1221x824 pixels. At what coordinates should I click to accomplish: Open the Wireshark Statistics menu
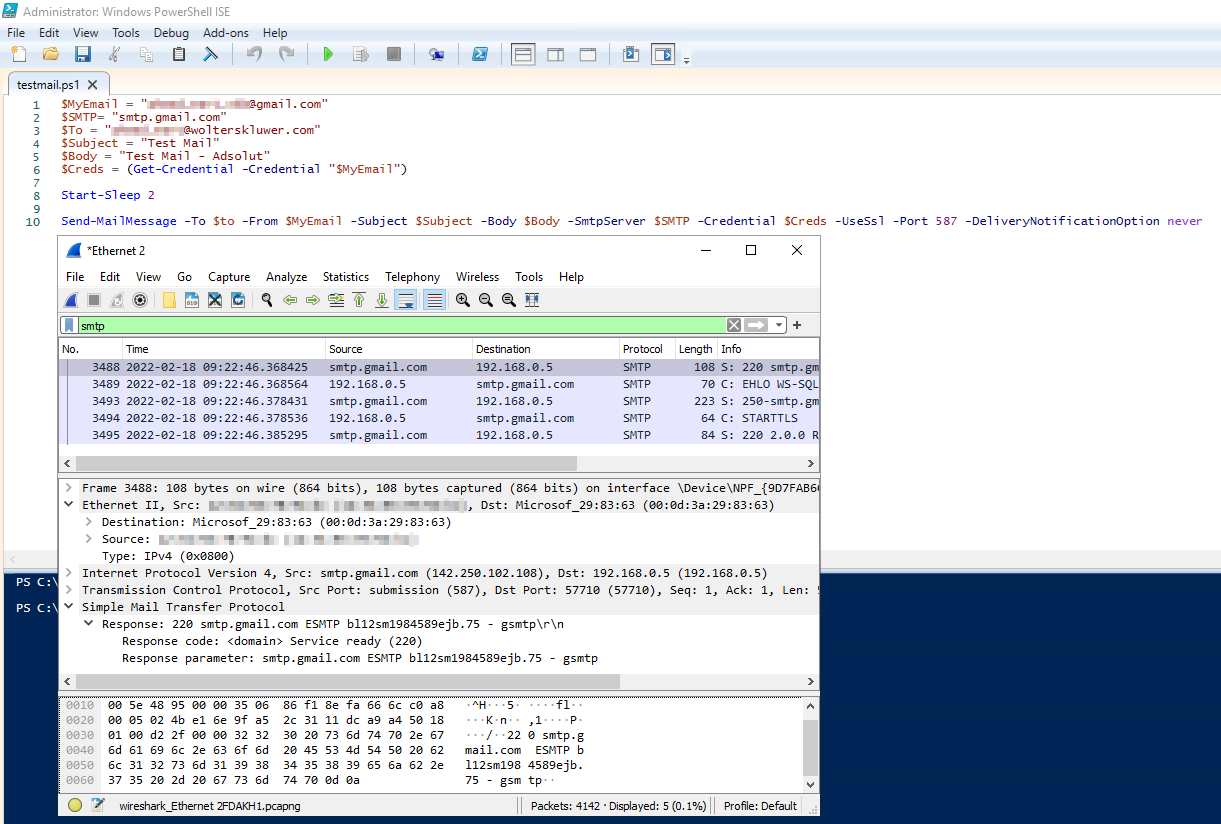click(x=345, y=277)
